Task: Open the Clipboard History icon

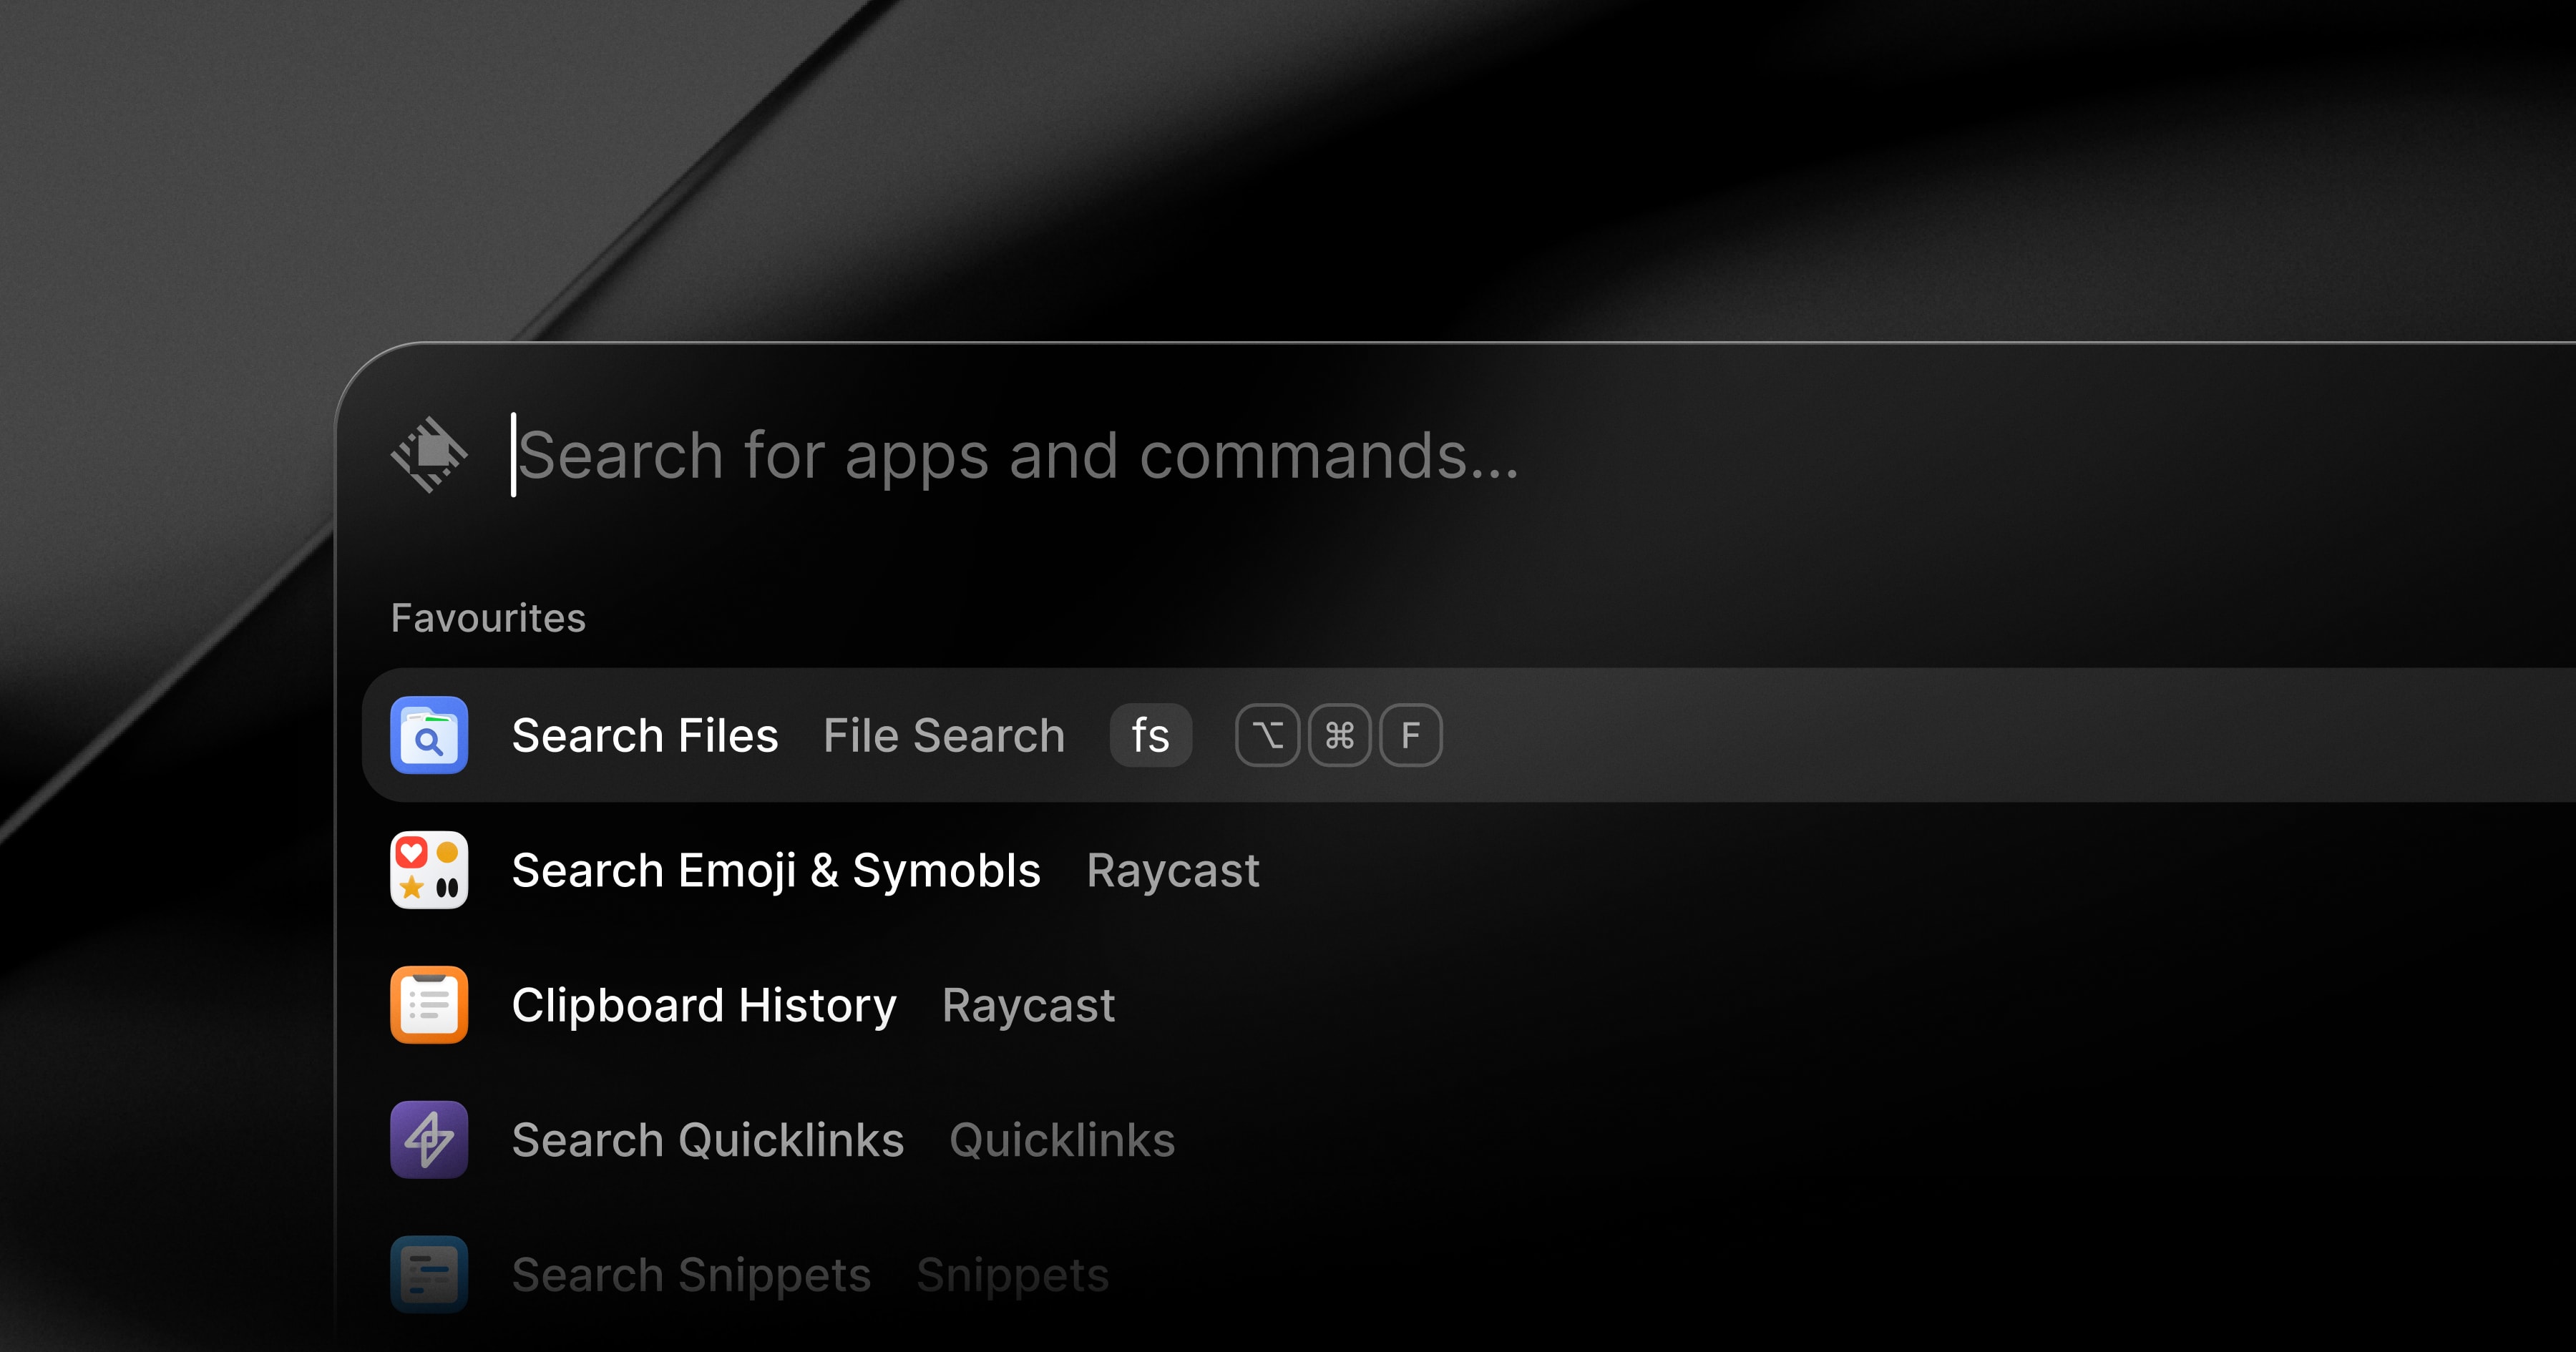Action: click(x=429, y=1005)
